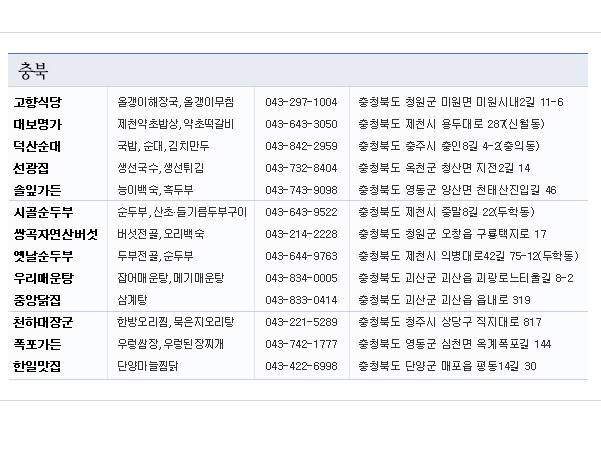Click phone number 043-643-3050

click(x=301, y=124)
